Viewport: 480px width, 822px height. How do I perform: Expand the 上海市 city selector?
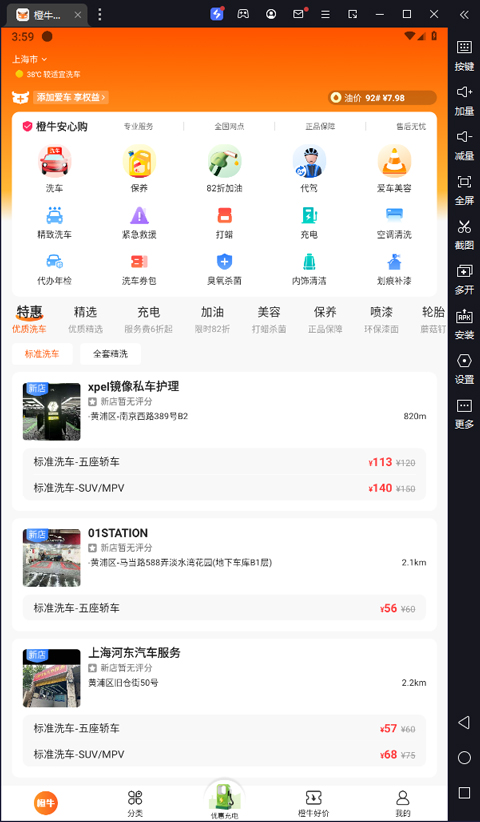[31, 59]
